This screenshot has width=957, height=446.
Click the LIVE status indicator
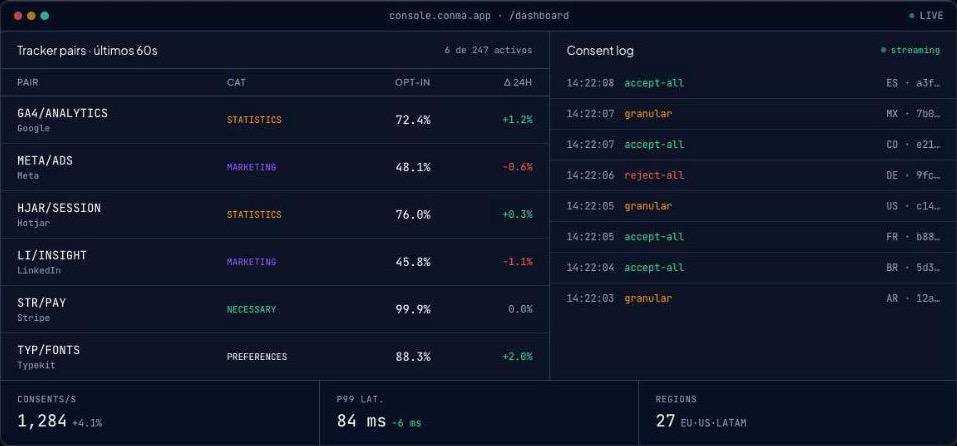click(926, 16)
